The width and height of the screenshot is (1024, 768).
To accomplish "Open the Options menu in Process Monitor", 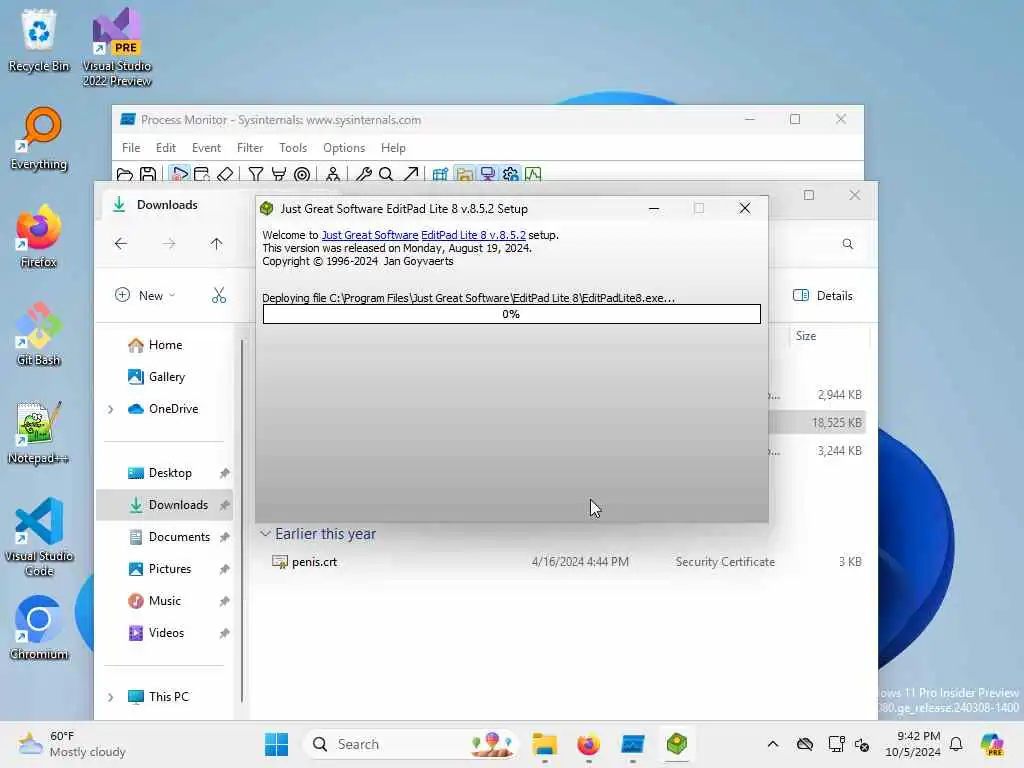I will 344,148.
